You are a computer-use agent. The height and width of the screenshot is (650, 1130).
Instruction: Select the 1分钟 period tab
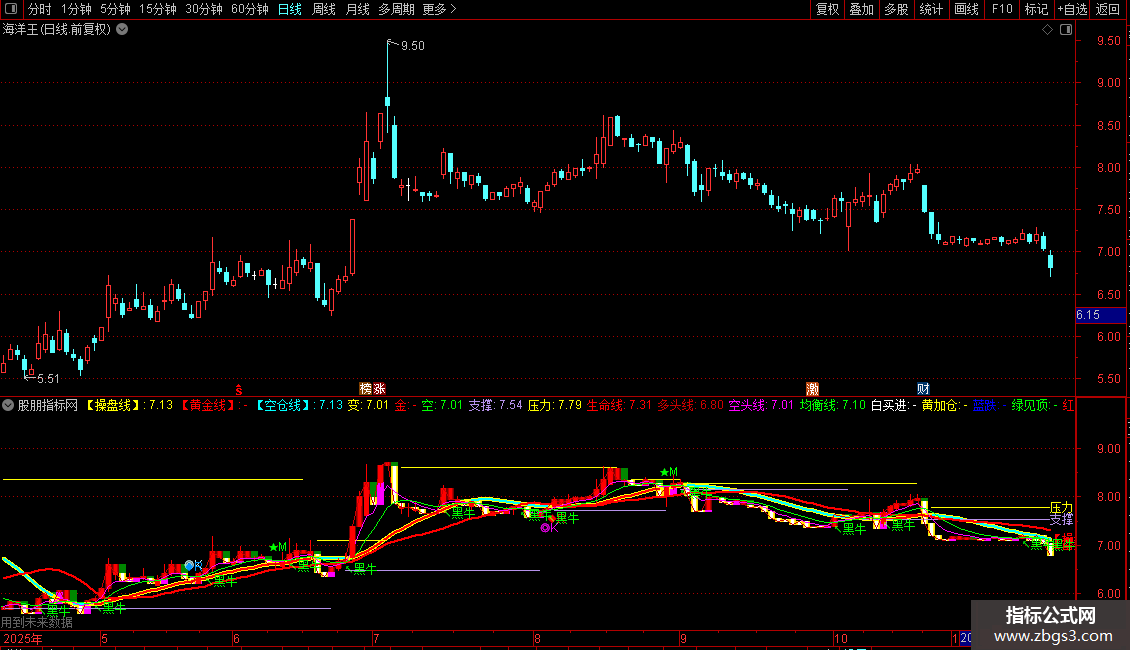tap(76, 9)
